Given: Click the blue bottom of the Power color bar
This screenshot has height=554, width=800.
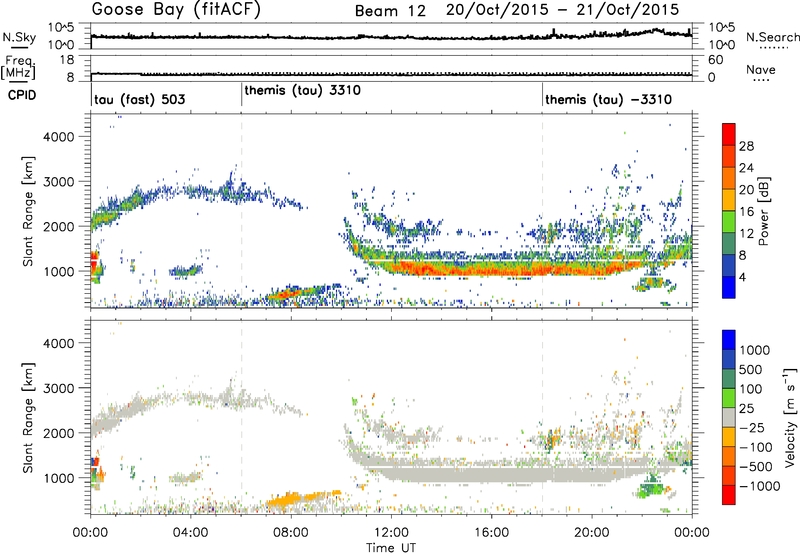Looking at the screenshot, I should tap(729, 290).
